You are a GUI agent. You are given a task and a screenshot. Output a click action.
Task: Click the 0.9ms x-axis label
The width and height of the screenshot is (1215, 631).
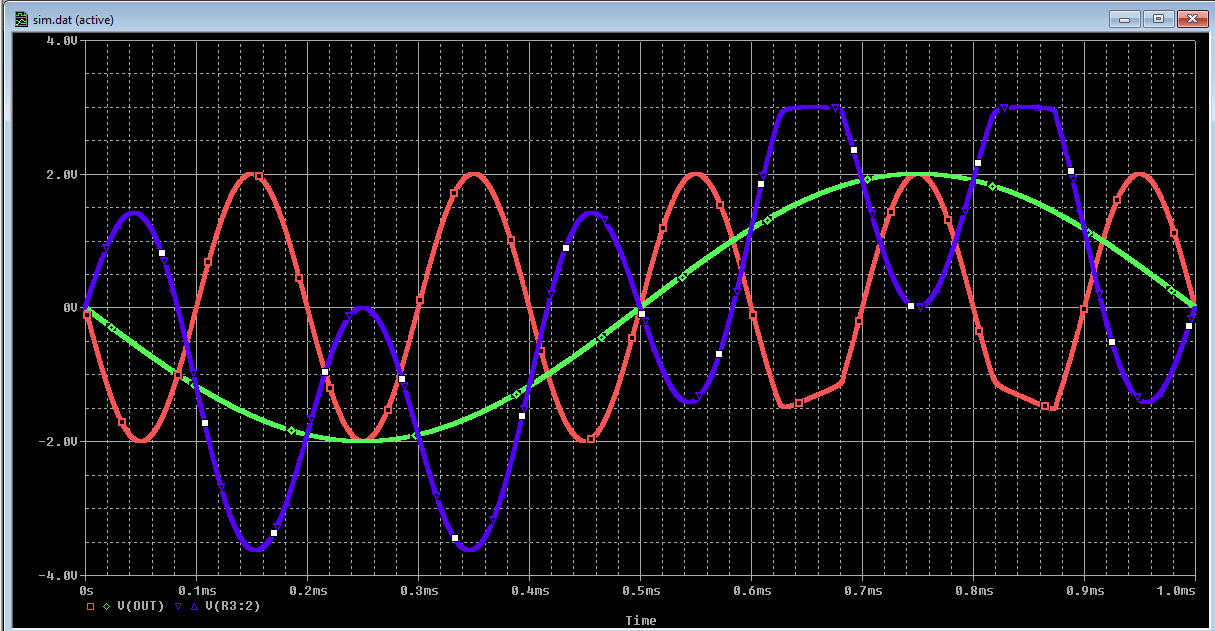coord(1084,592)
